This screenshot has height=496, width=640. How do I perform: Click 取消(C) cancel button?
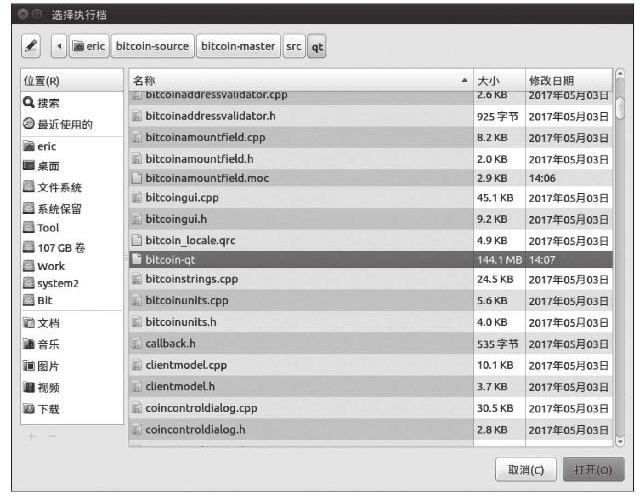click(526, 470)
